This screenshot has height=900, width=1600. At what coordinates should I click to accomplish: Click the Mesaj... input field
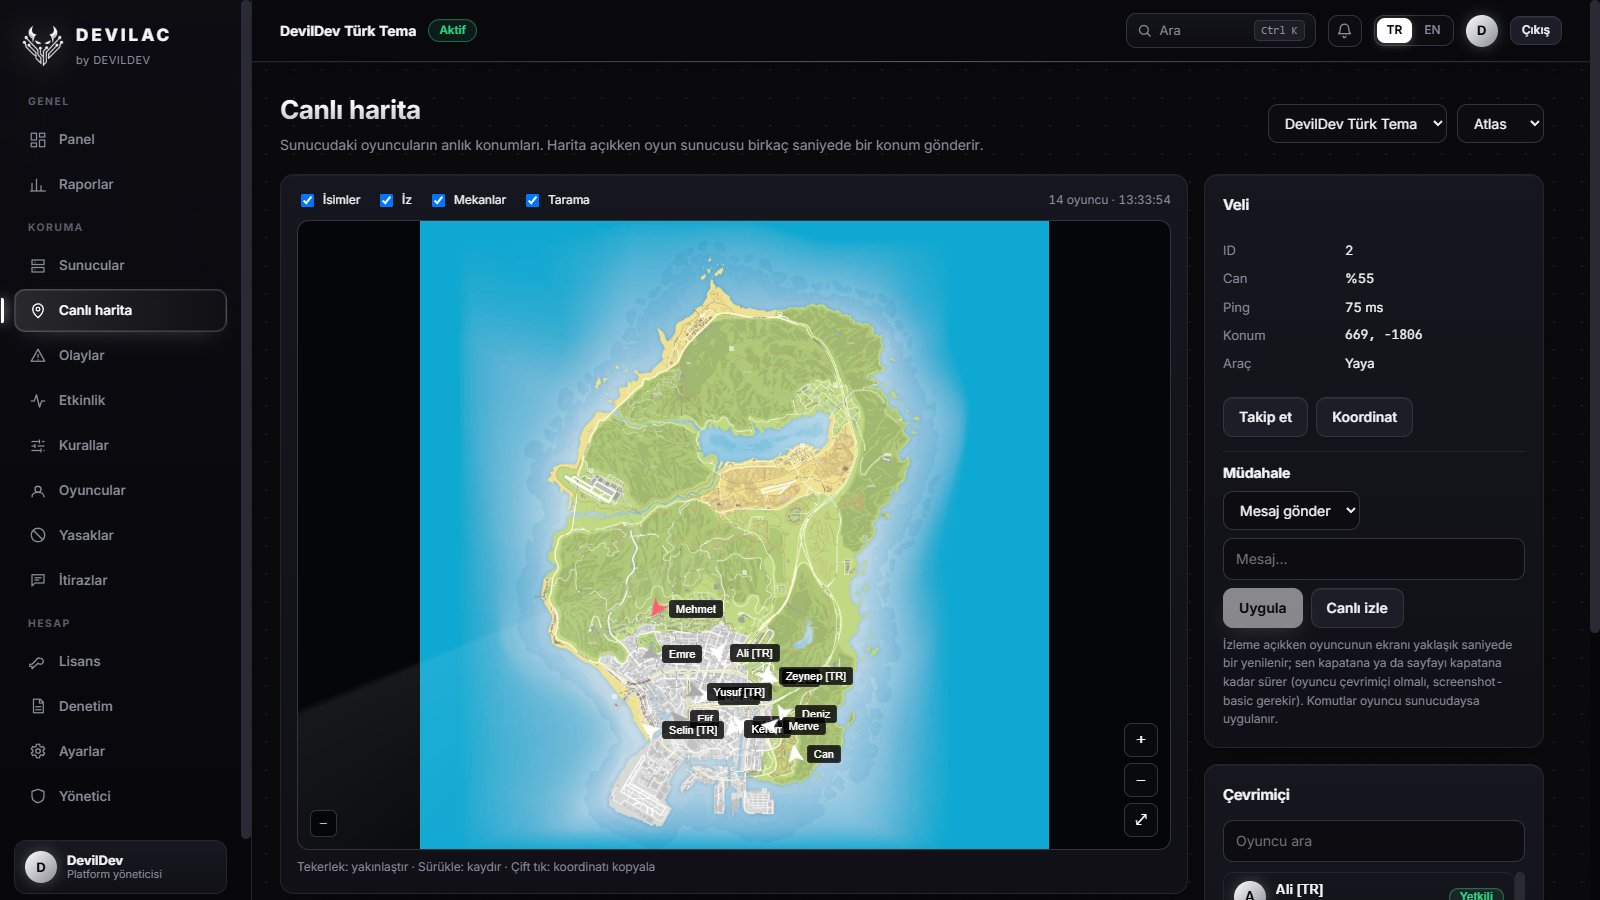(1373, 559)
